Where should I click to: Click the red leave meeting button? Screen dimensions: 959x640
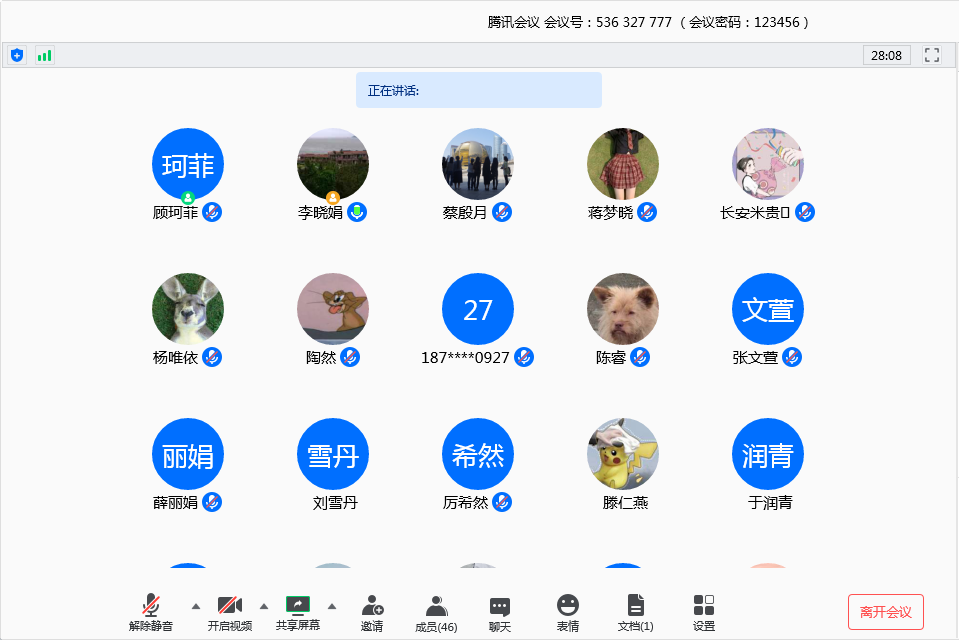pos(885,612)
